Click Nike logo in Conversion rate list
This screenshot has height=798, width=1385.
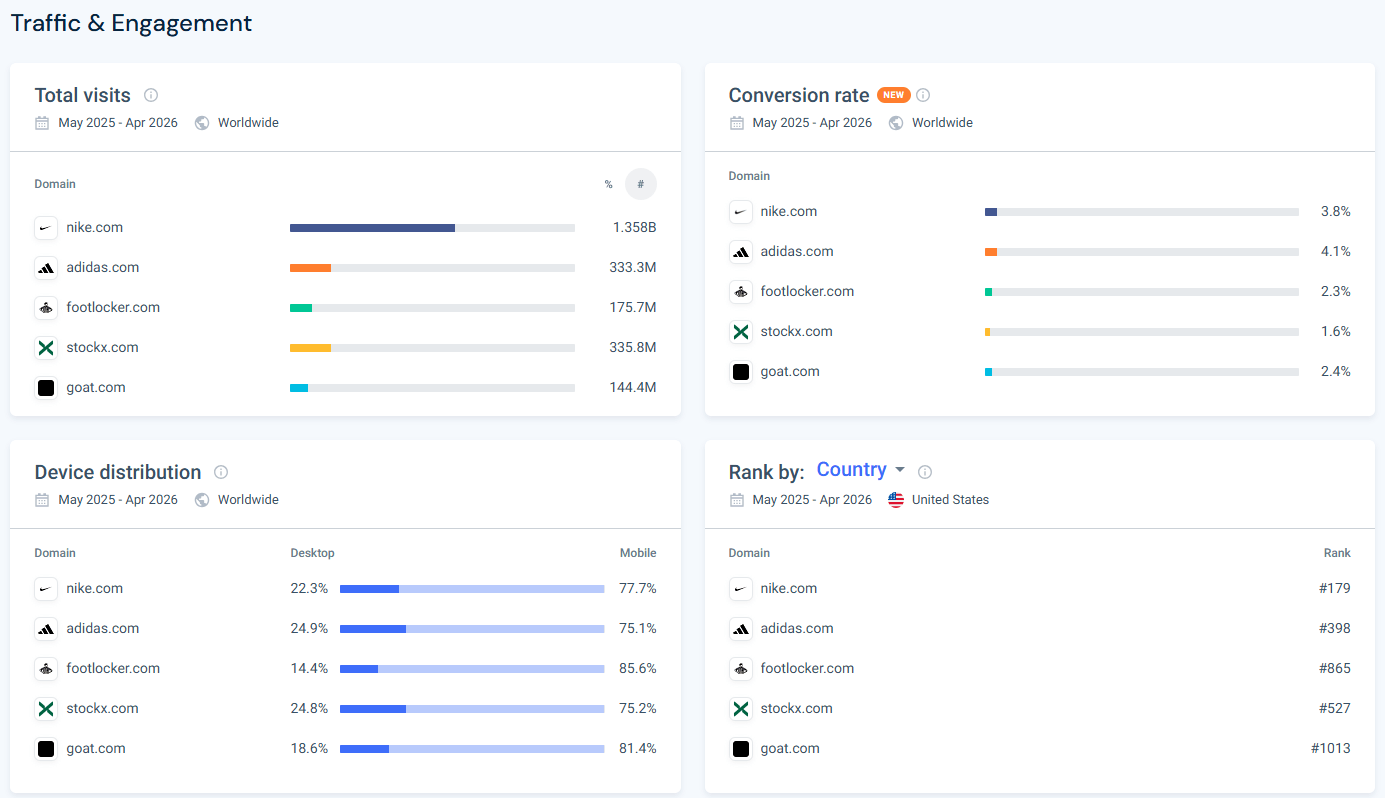740,212
